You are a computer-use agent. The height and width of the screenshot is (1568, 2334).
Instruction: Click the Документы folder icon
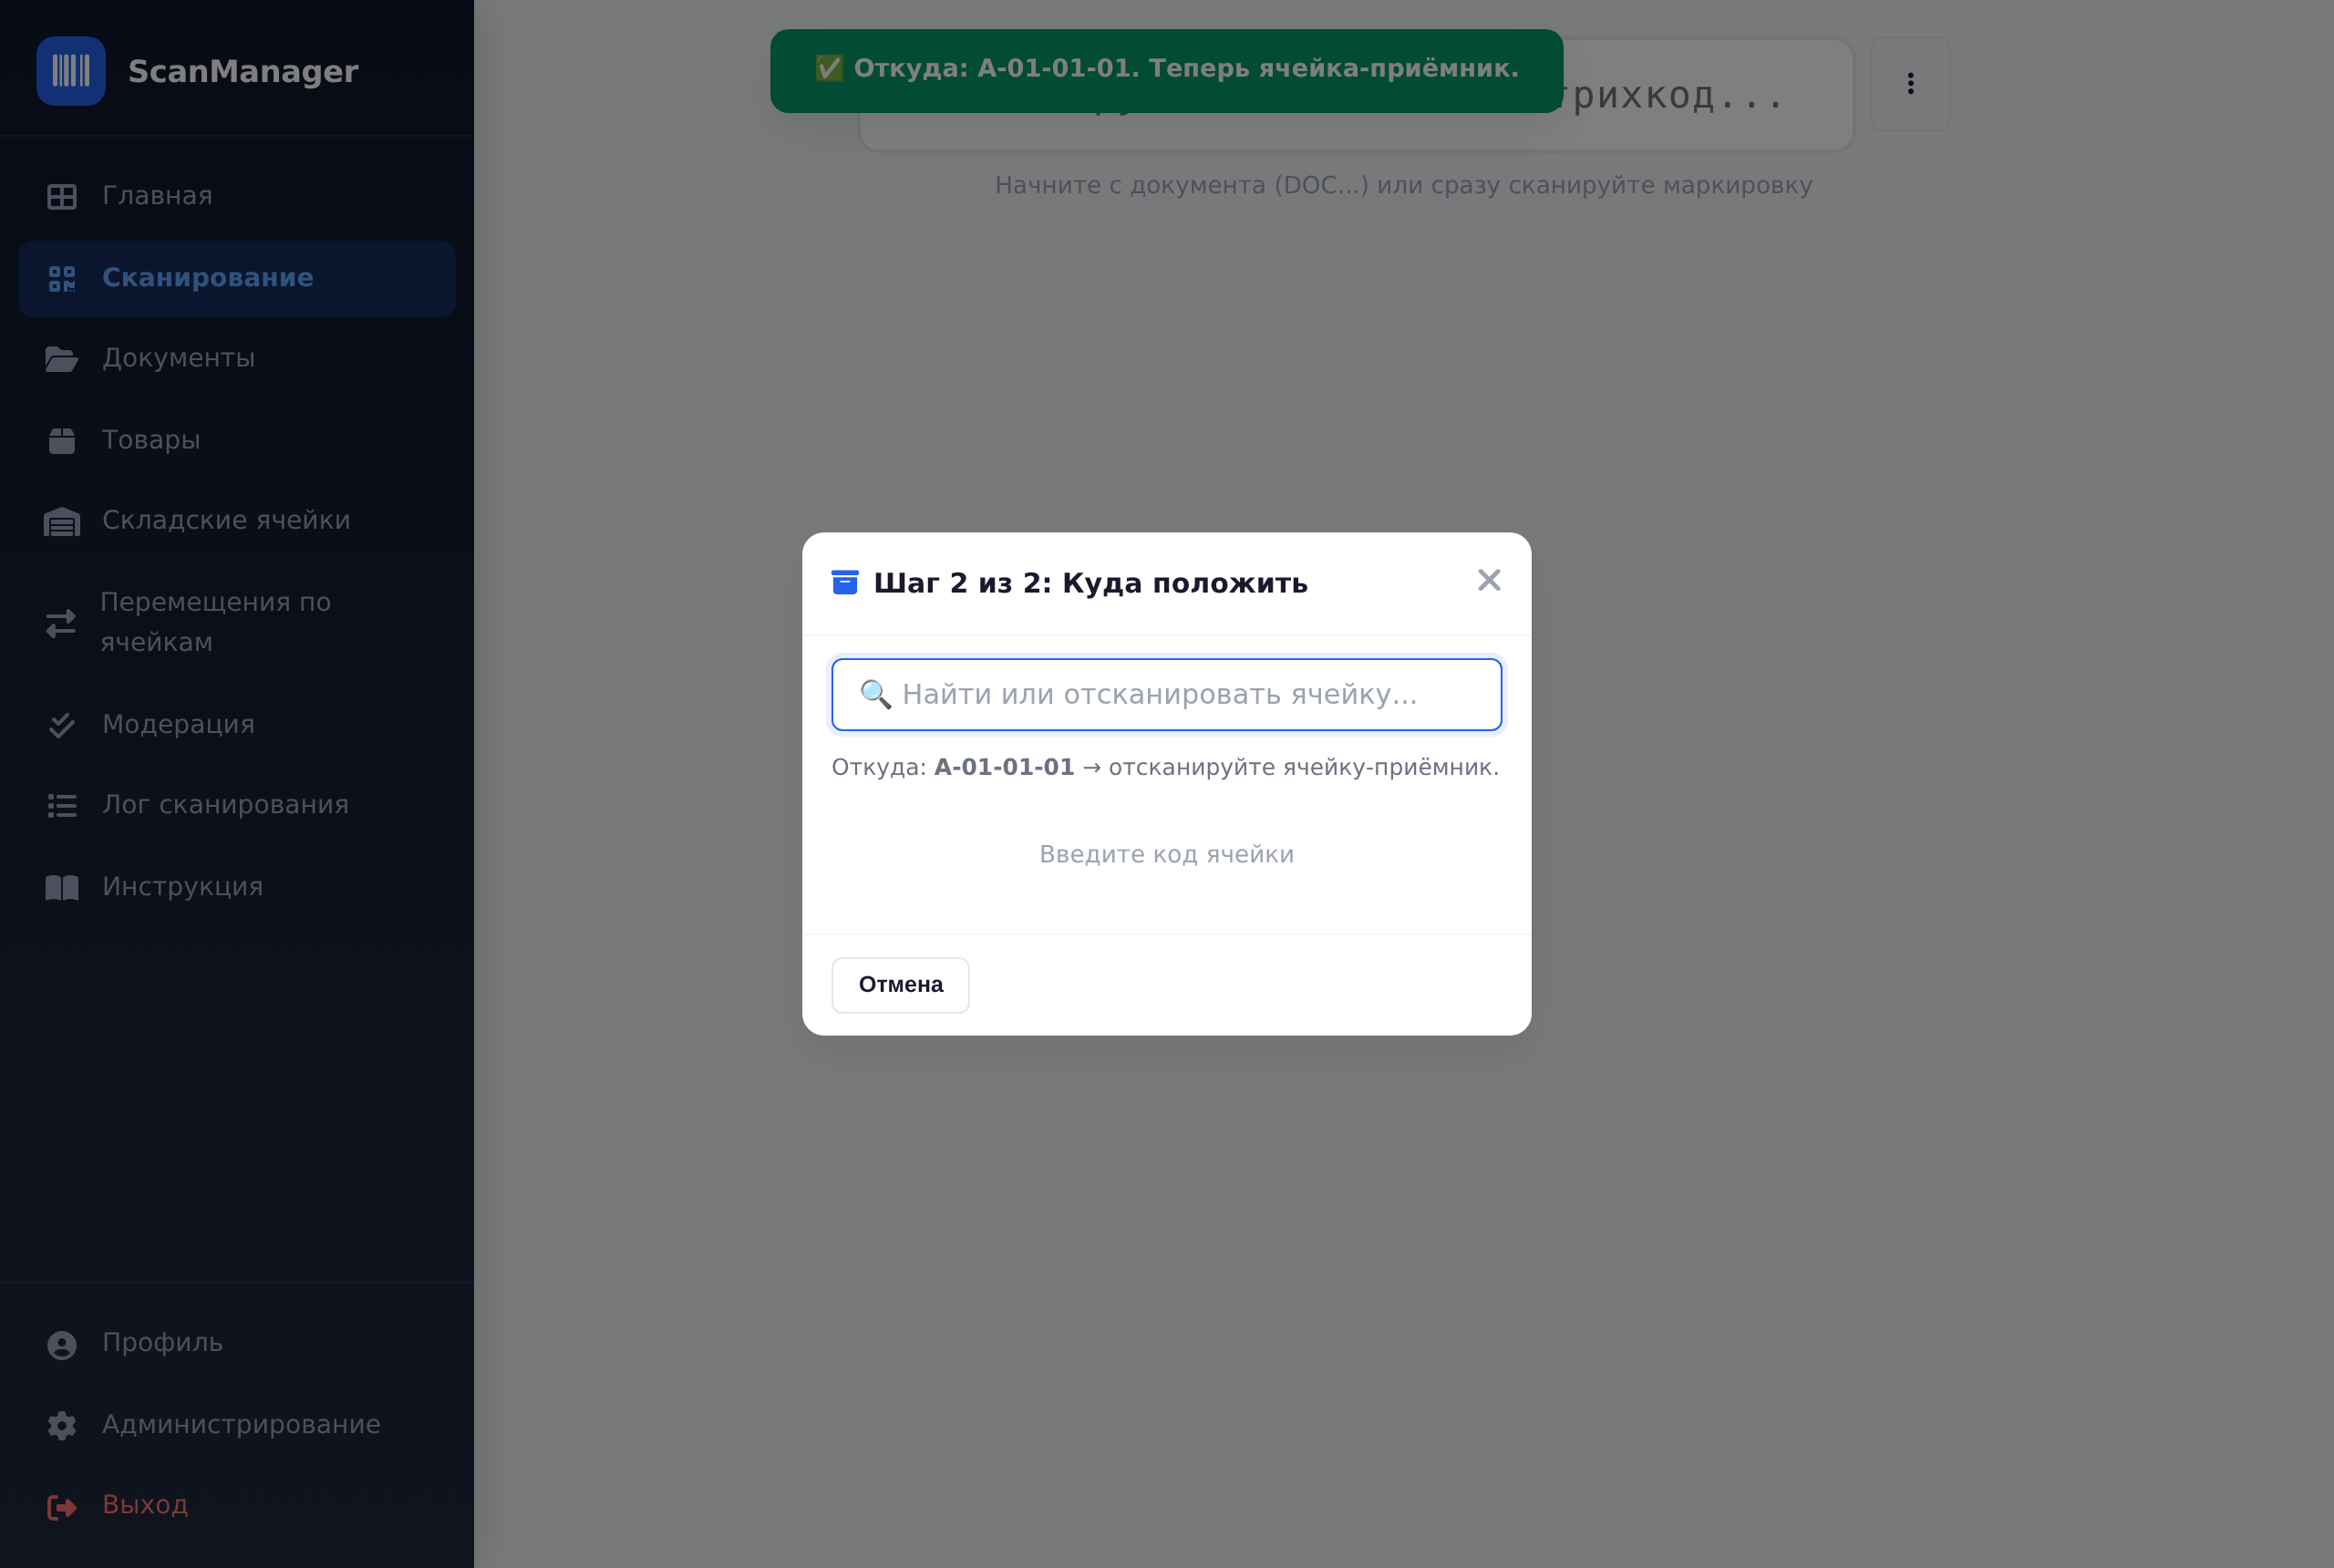coord(62,358)
